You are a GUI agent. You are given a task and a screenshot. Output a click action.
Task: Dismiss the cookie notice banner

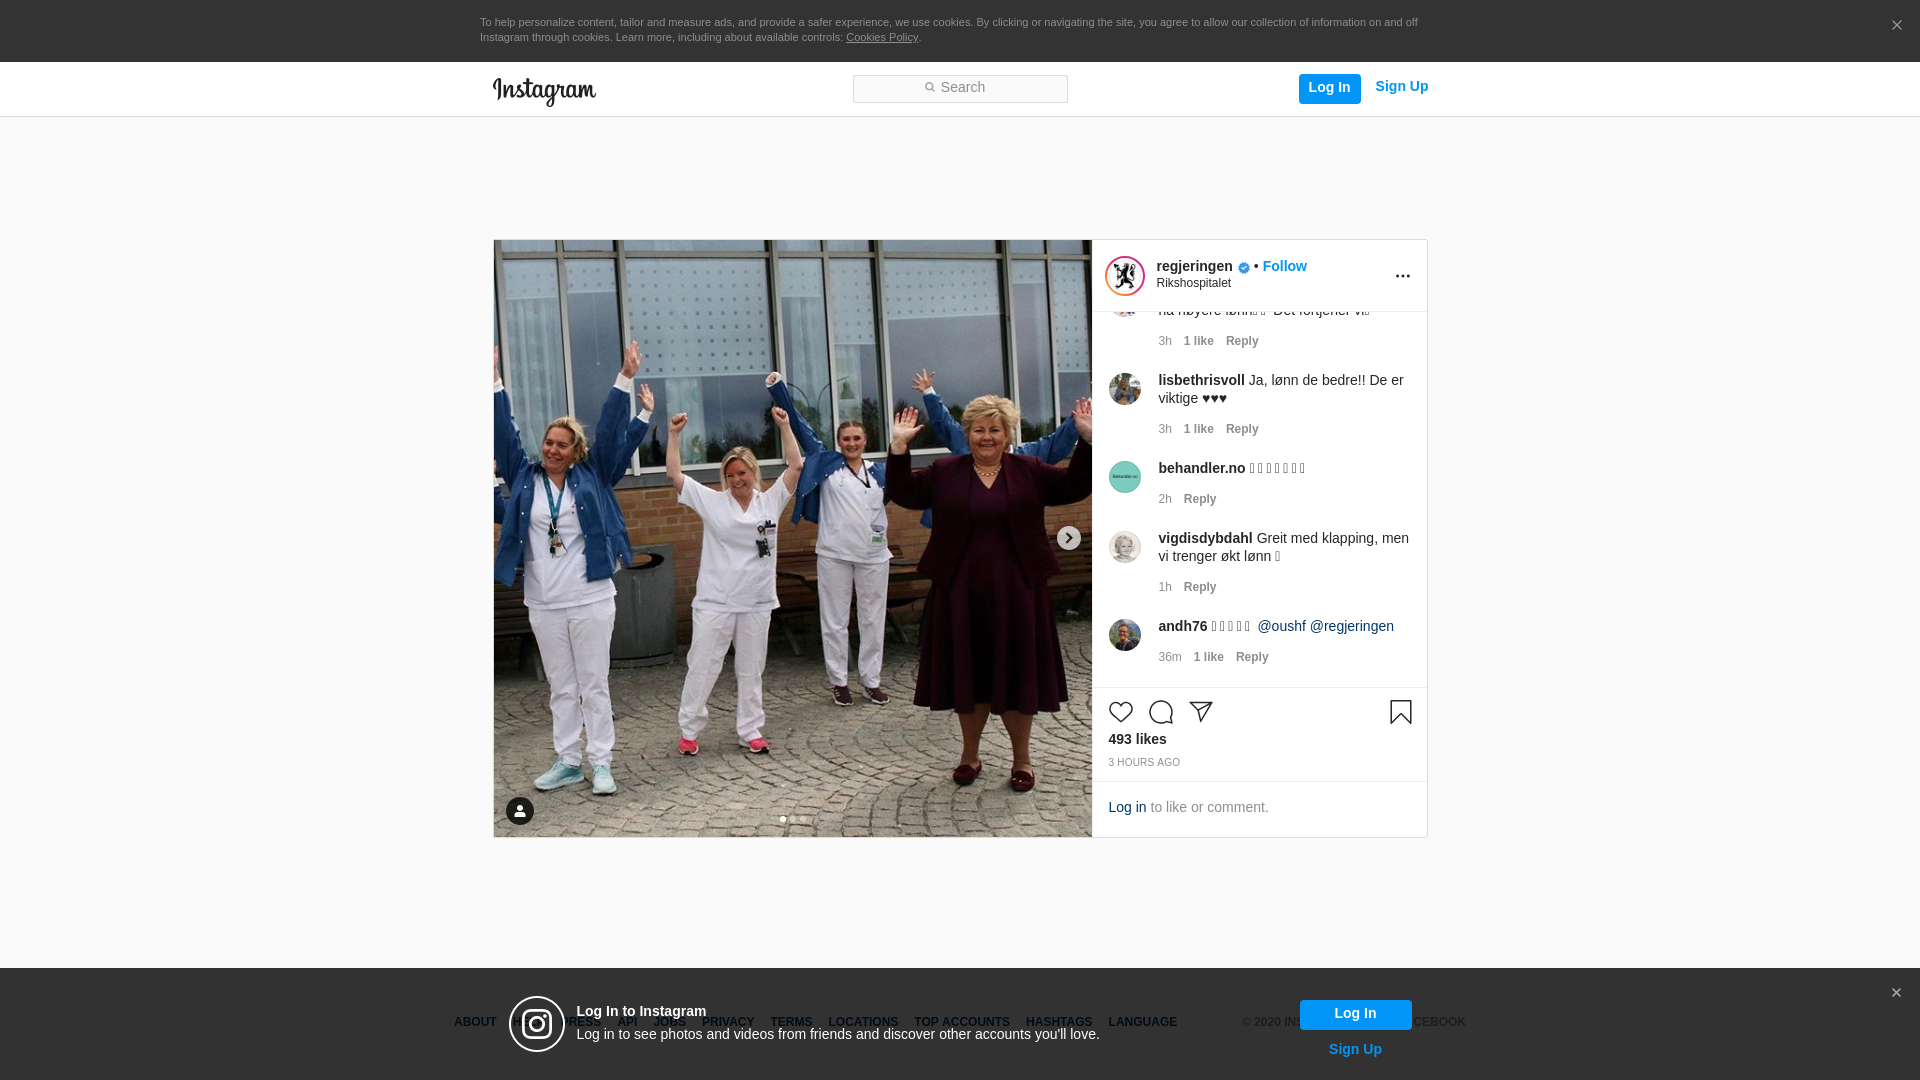(1896, 25)
